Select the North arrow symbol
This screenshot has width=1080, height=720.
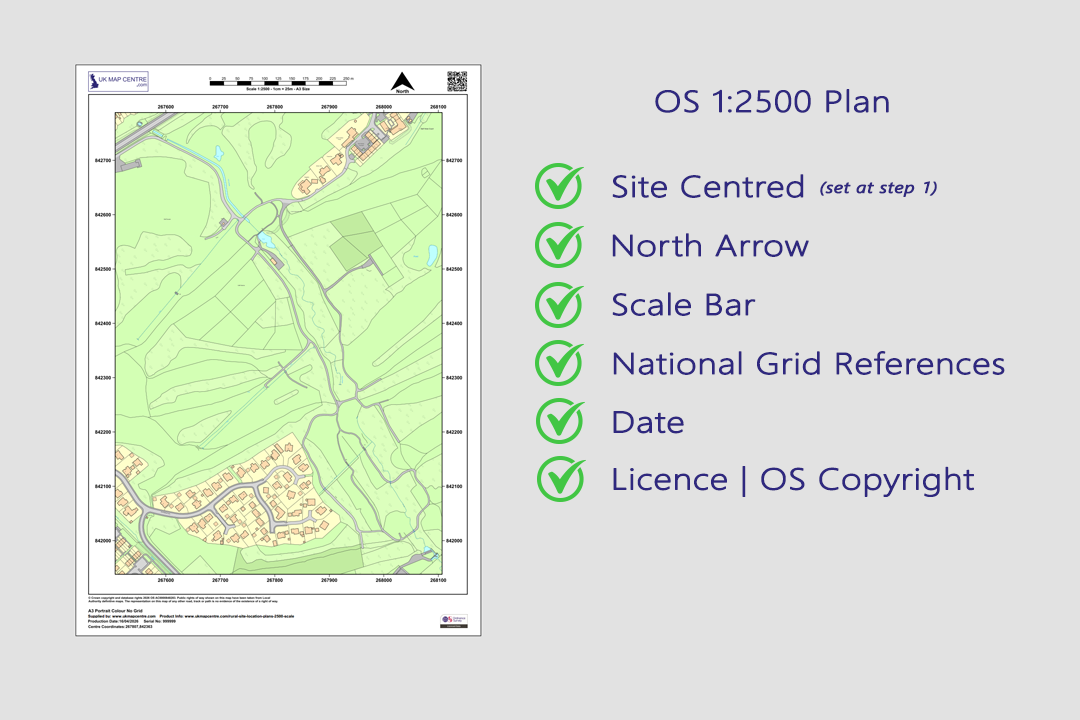pos(403,80)
